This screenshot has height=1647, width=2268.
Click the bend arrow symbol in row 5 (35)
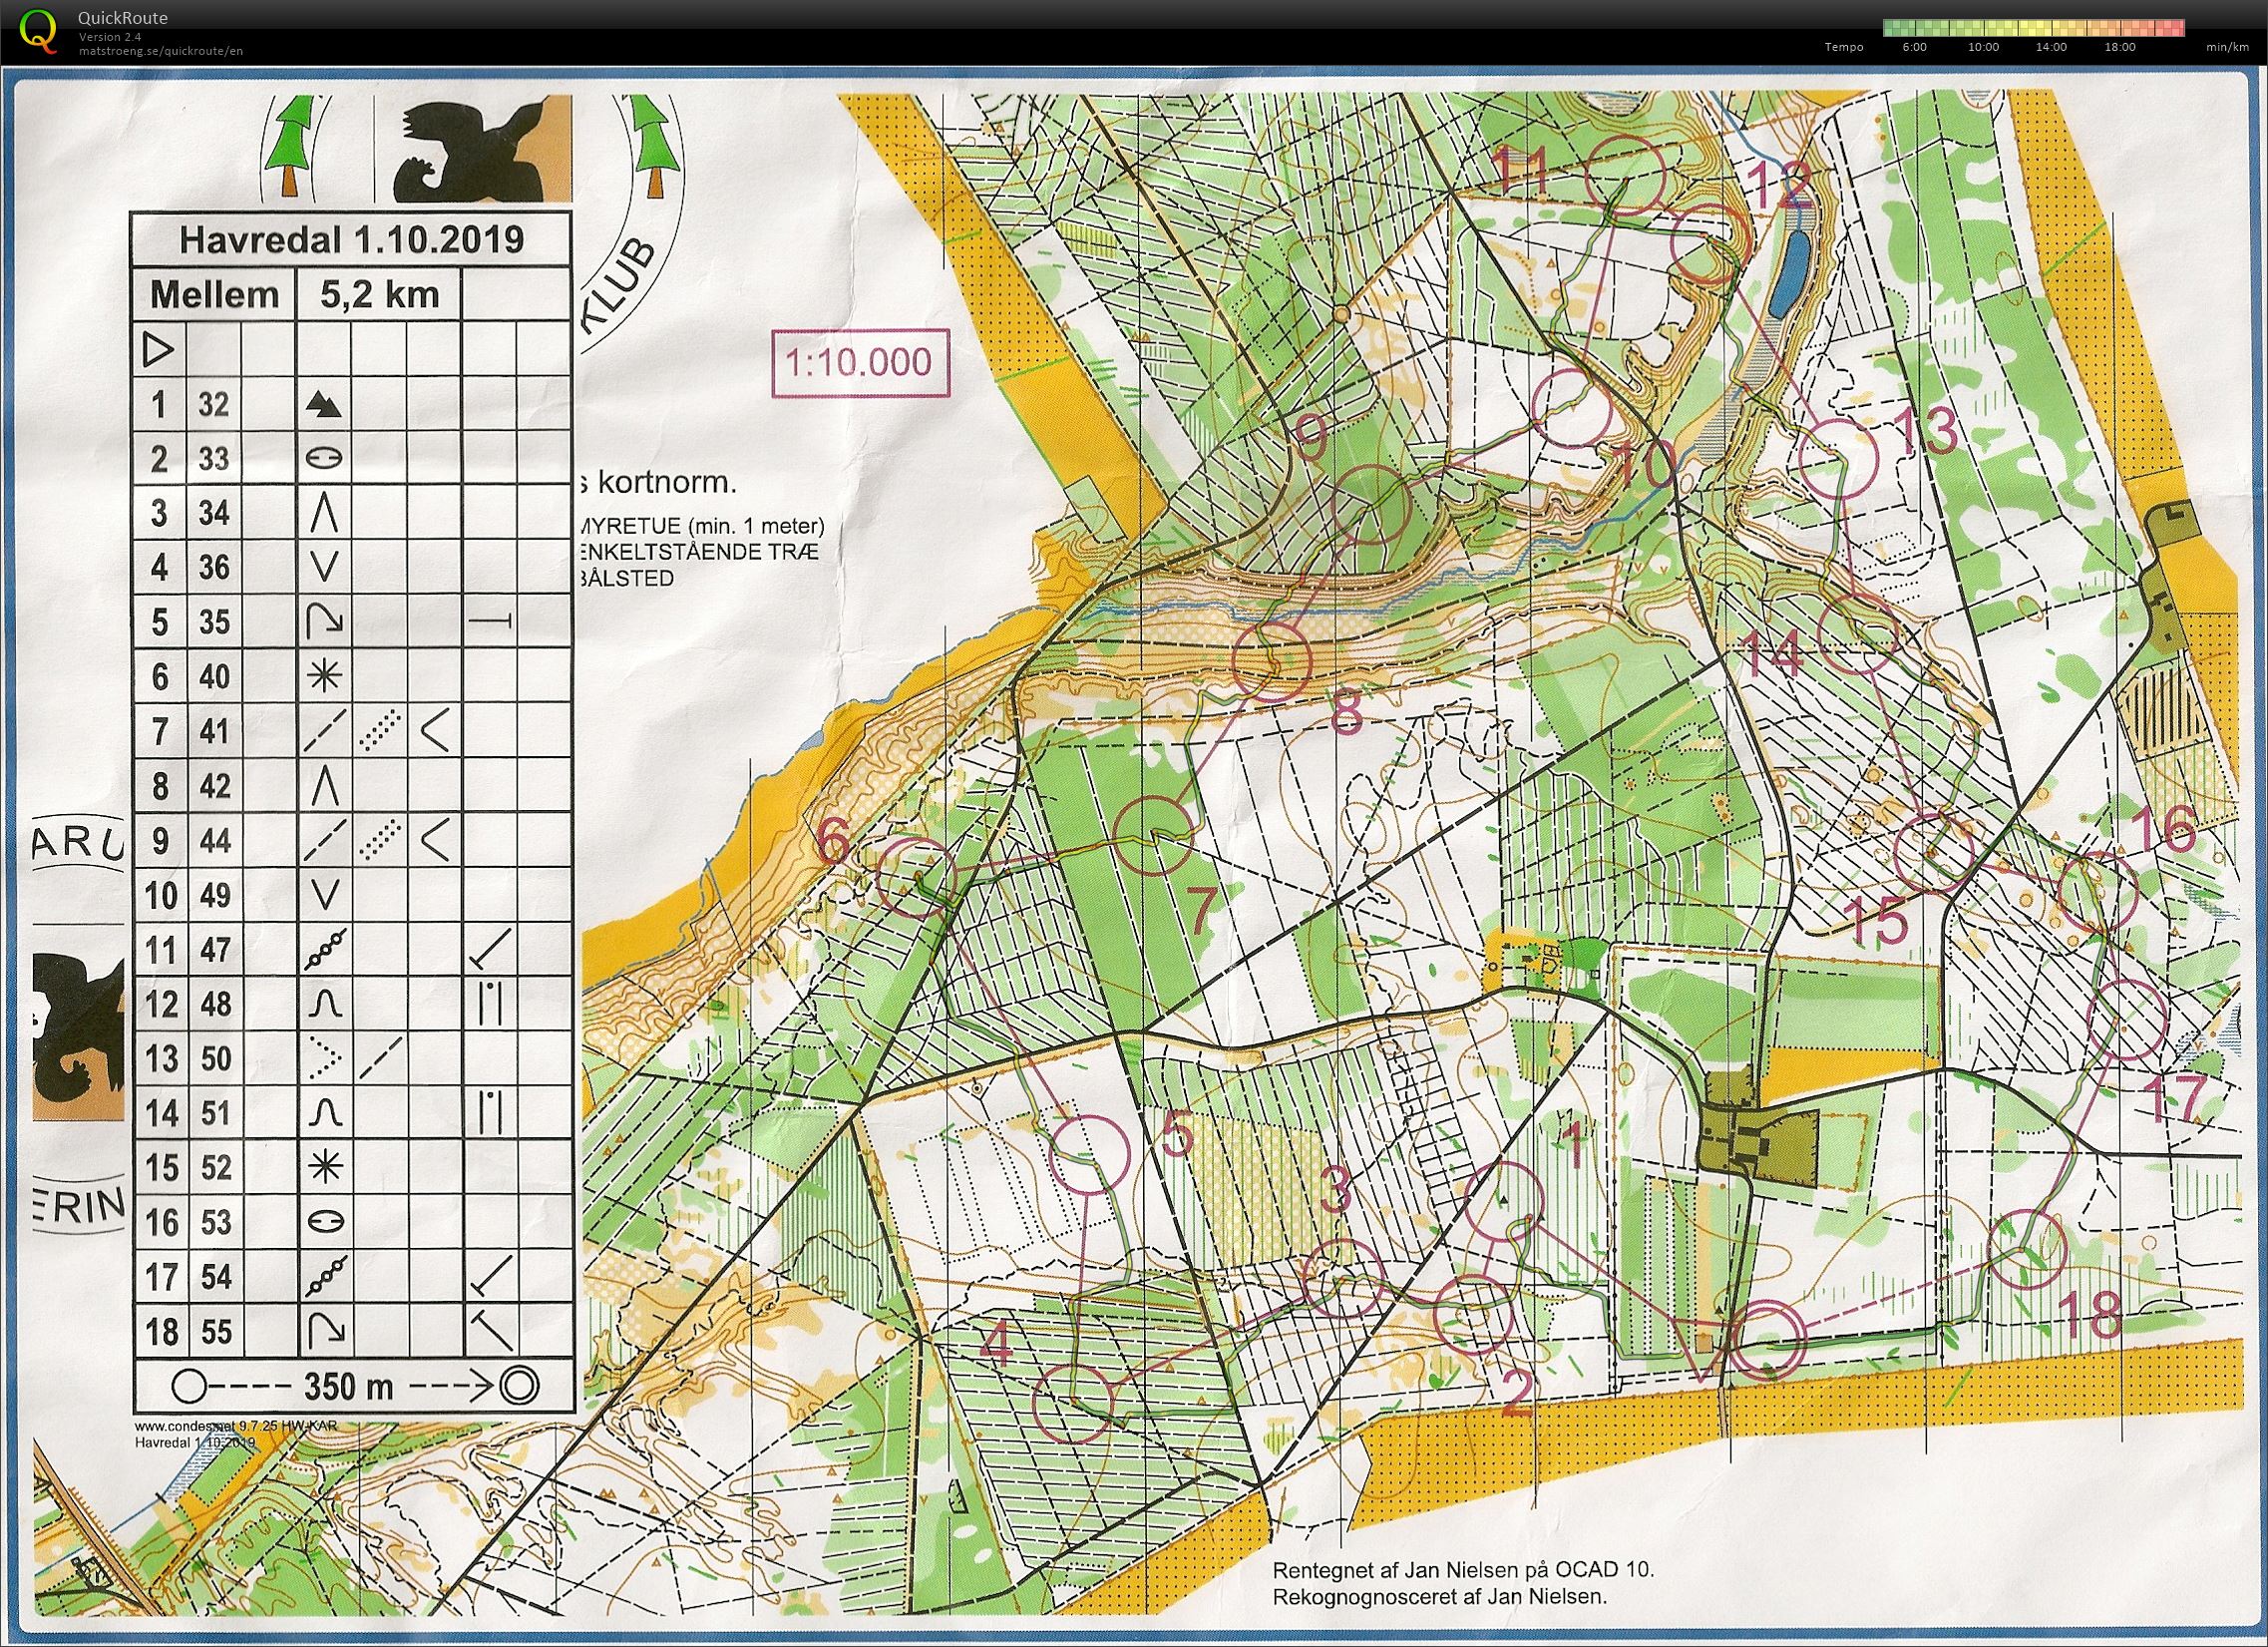pos(324,622)
